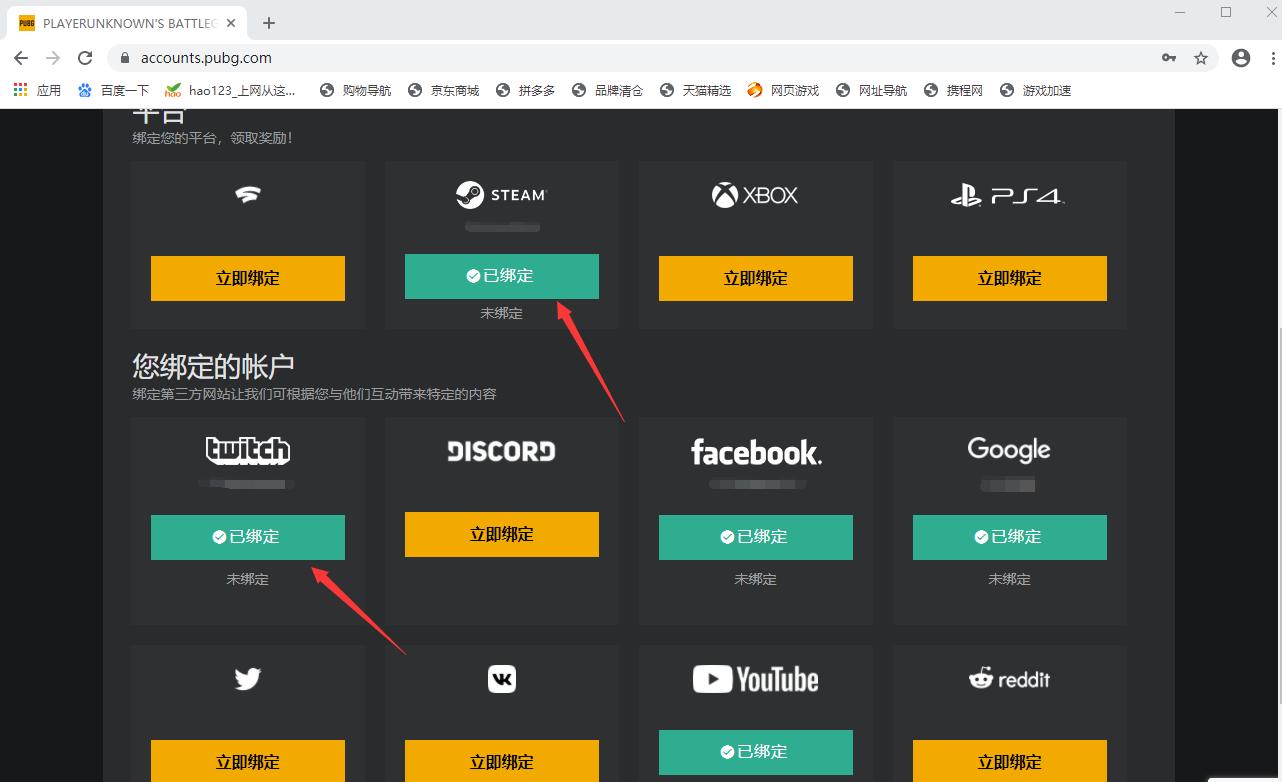Open the 携程网 bookmark
This screenshot has width=1282, height=782.
(953, 90)
